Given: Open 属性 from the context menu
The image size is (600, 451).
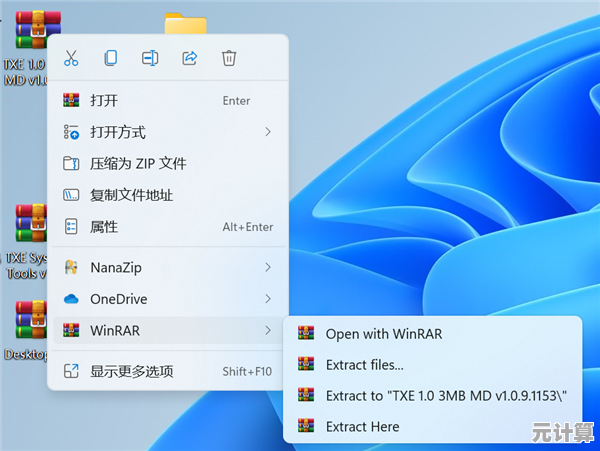Looking at the screenshot, I should pyautogui.click(x=104, y=227).
